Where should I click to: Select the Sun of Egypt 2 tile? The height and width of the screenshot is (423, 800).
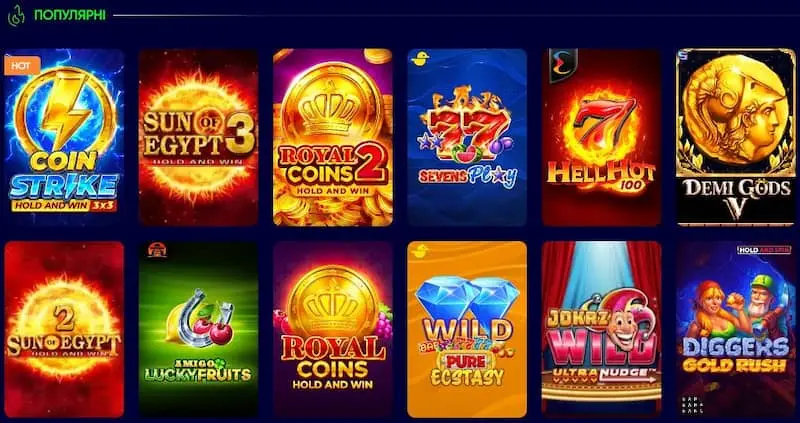click(x=64, y=330)
